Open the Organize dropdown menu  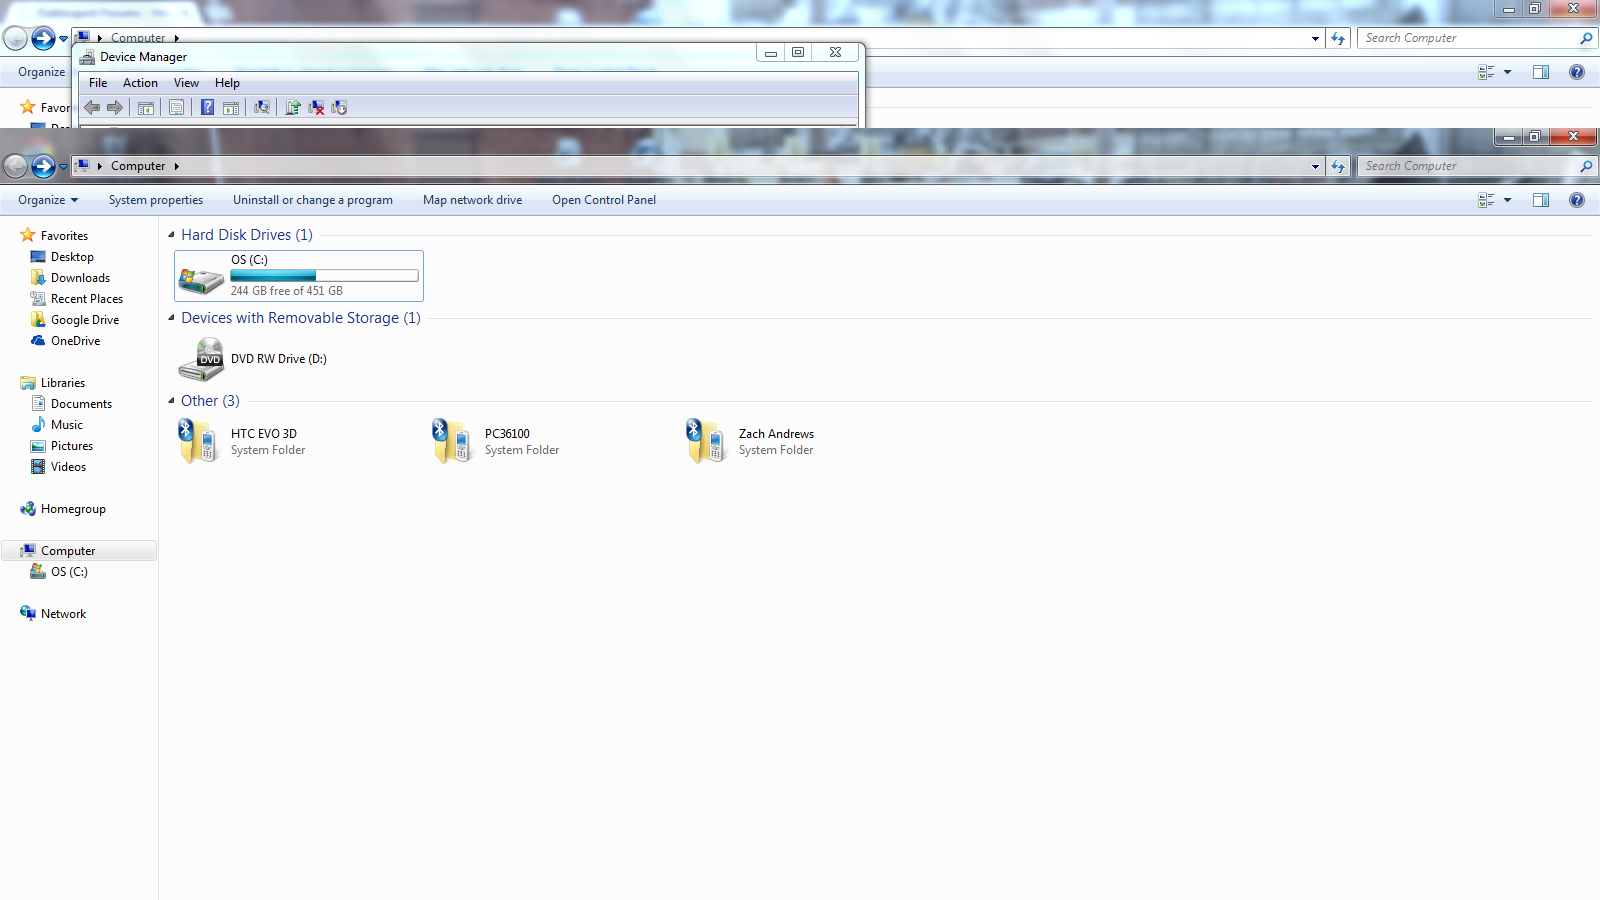click(48, 200)
